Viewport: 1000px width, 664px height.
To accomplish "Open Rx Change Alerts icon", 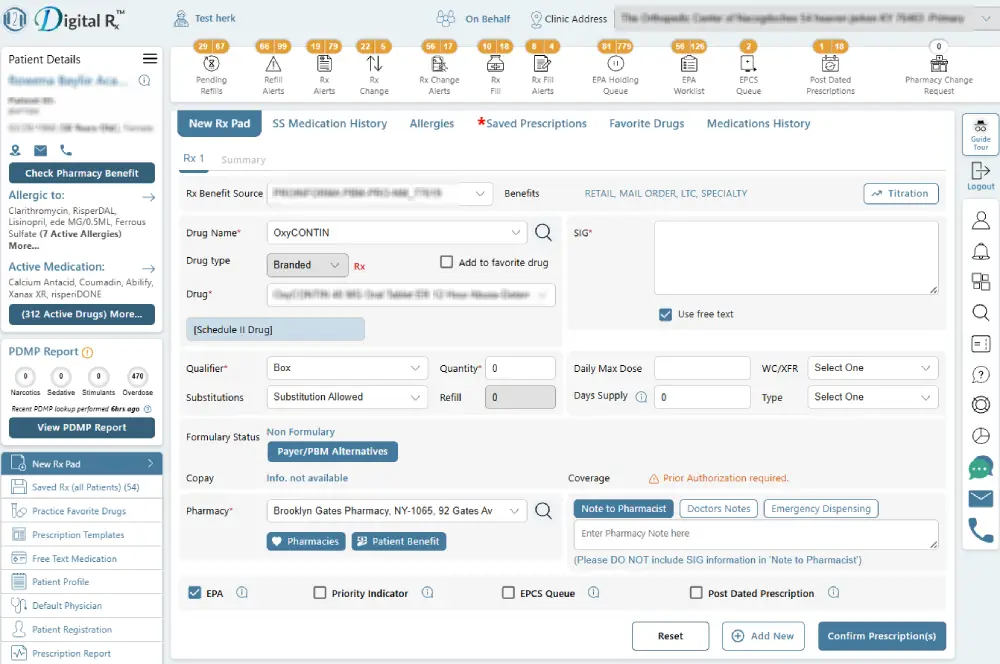I will click(439, 64).
